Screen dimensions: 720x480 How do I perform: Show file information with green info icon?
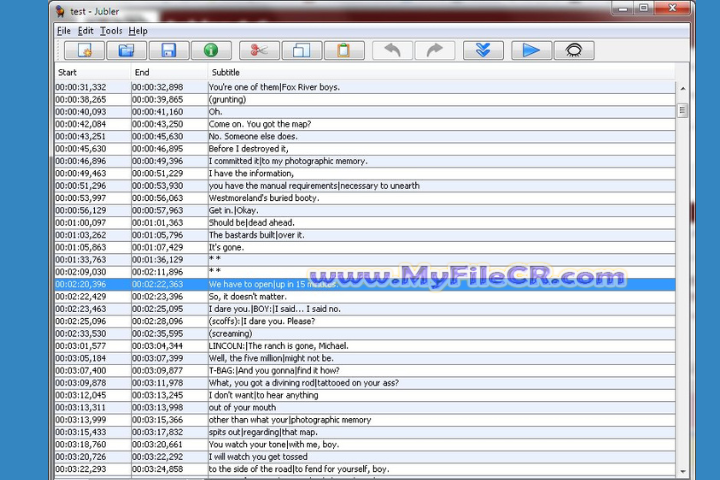tap(211, 51)
